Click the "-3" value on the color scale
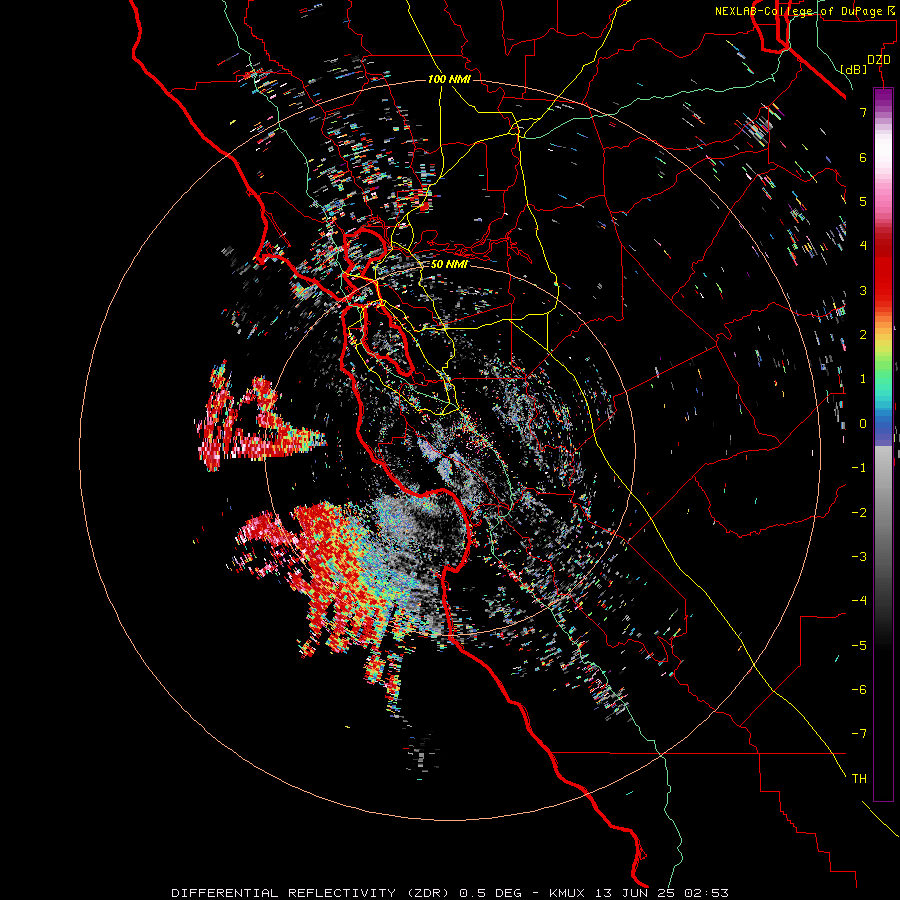Image resolution: width=900 pixels, height=900 pixels. [x=859, y=557]
